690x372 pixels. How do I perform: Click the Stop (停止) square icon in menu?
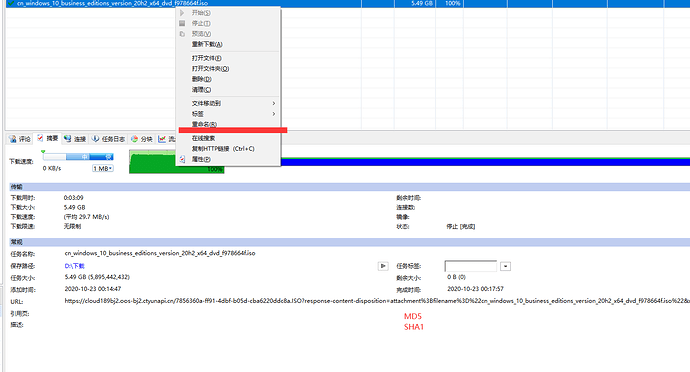(182, 23)
